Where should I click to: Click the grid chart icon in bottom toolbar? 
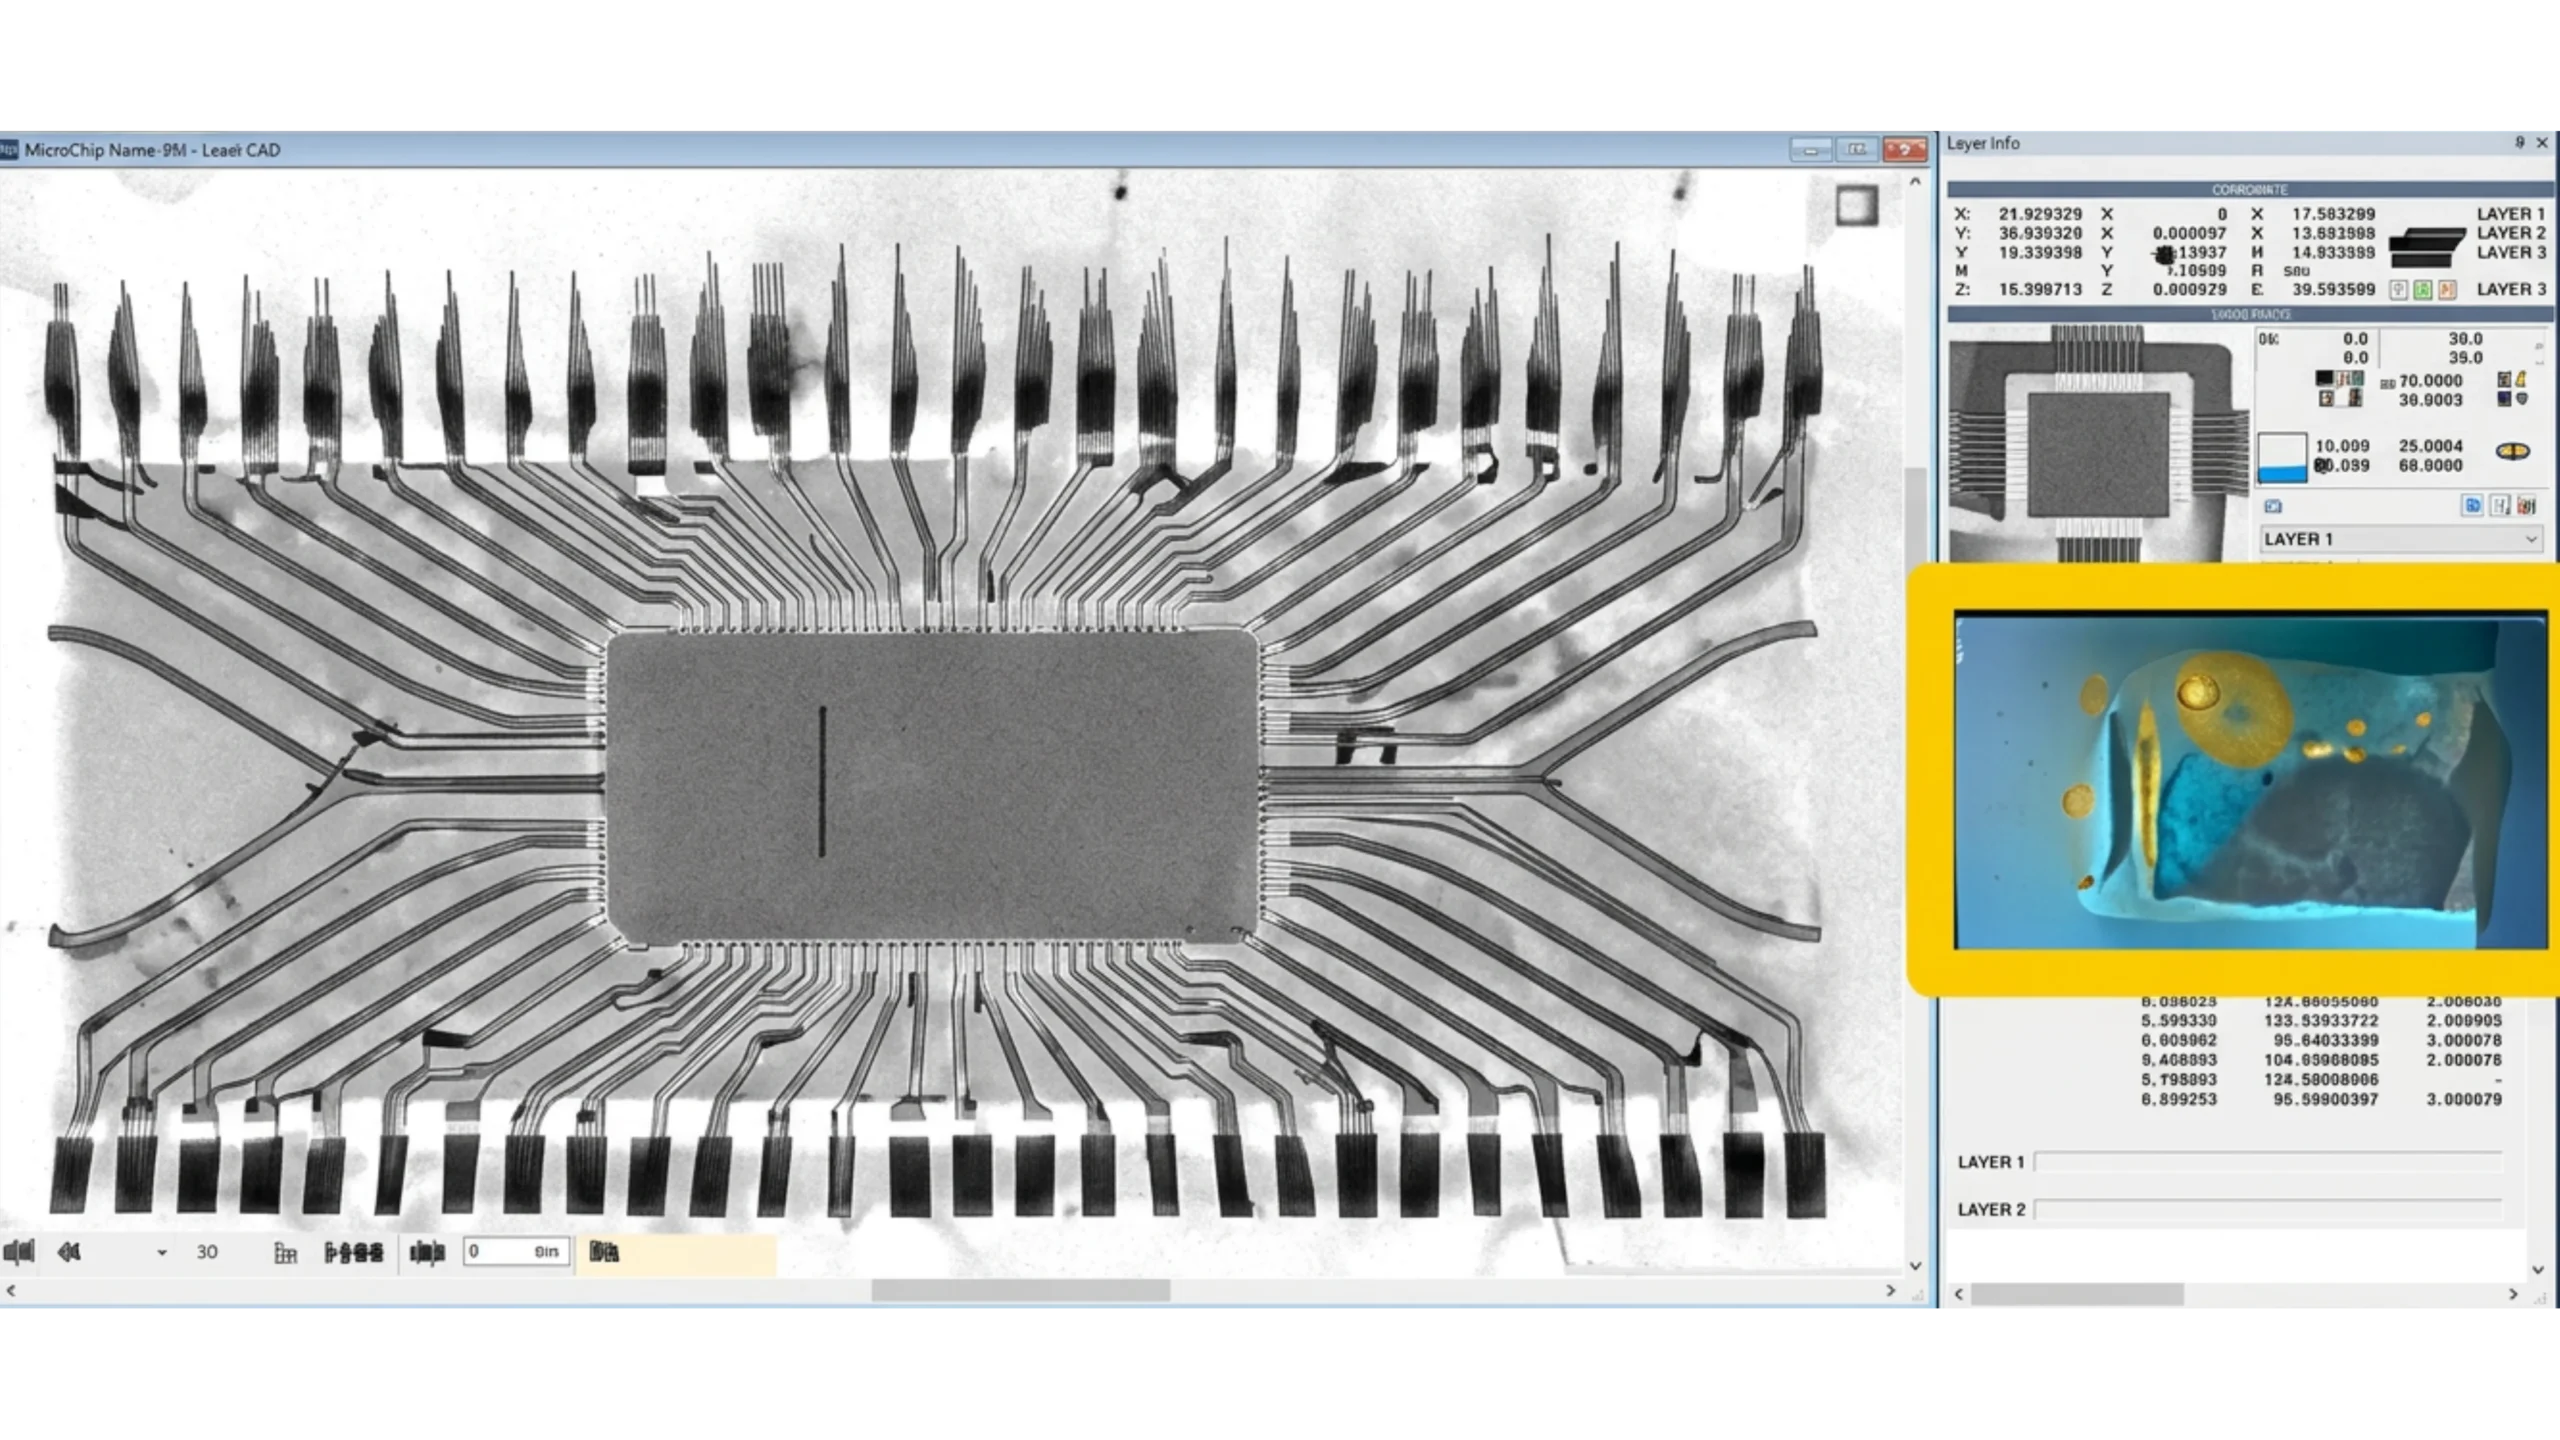tap(285, 1252)
